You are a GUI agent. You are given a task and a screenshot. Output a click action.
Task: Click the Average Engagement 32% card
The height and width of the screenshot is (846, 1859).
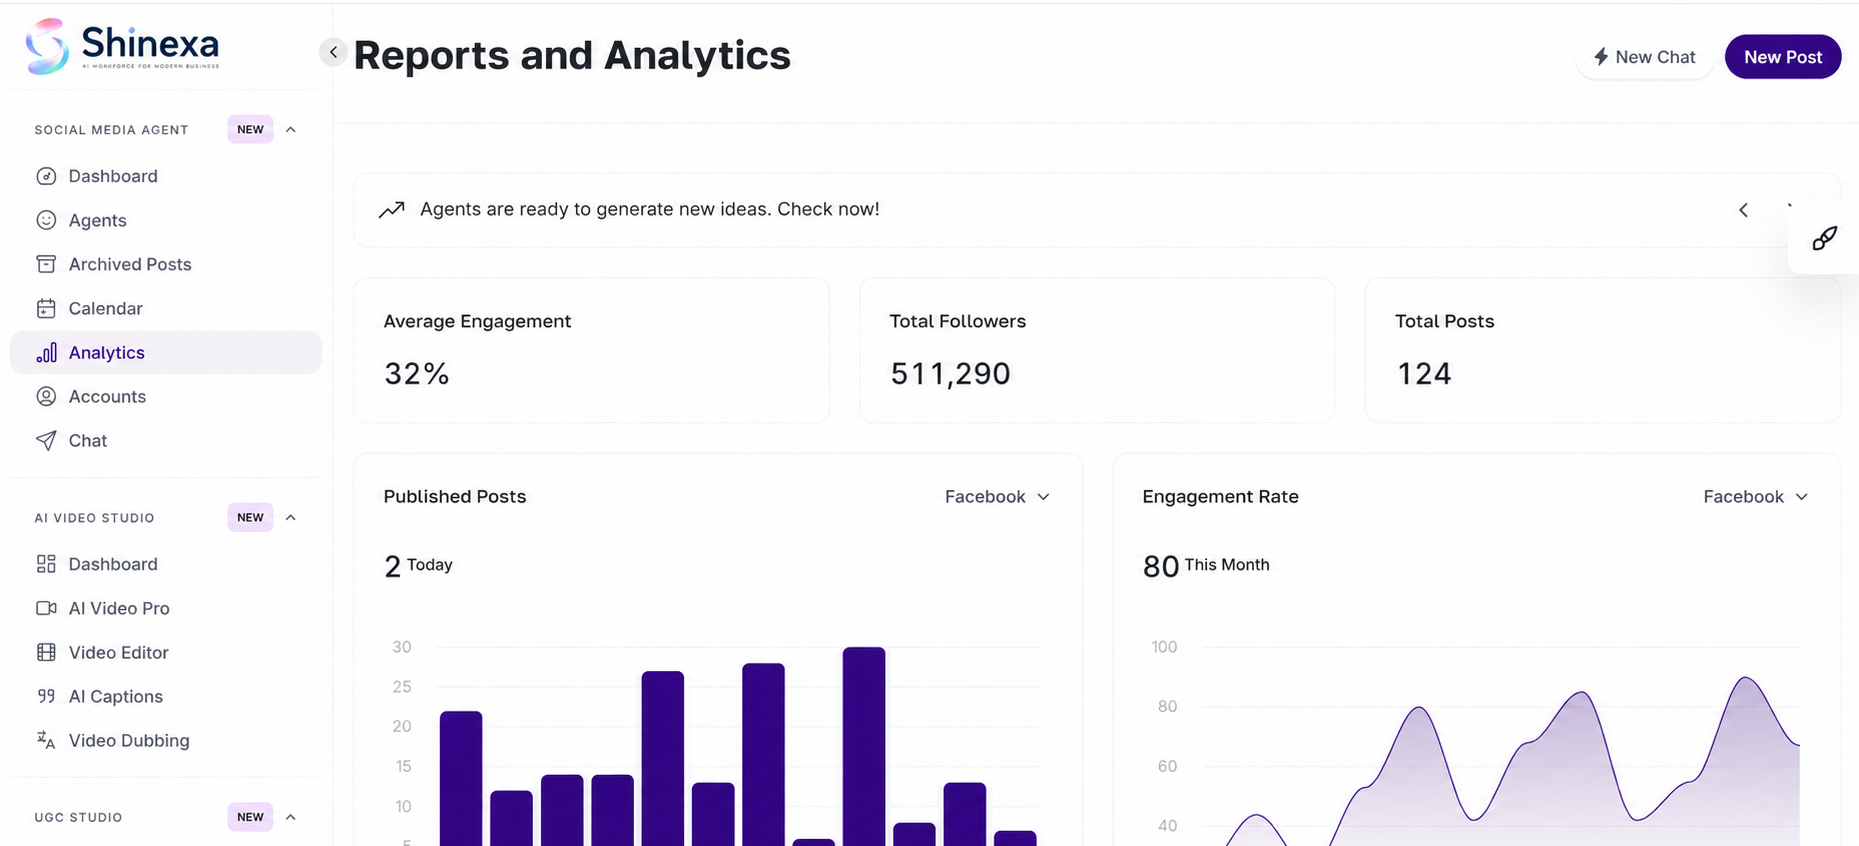[x=592, y=350]
